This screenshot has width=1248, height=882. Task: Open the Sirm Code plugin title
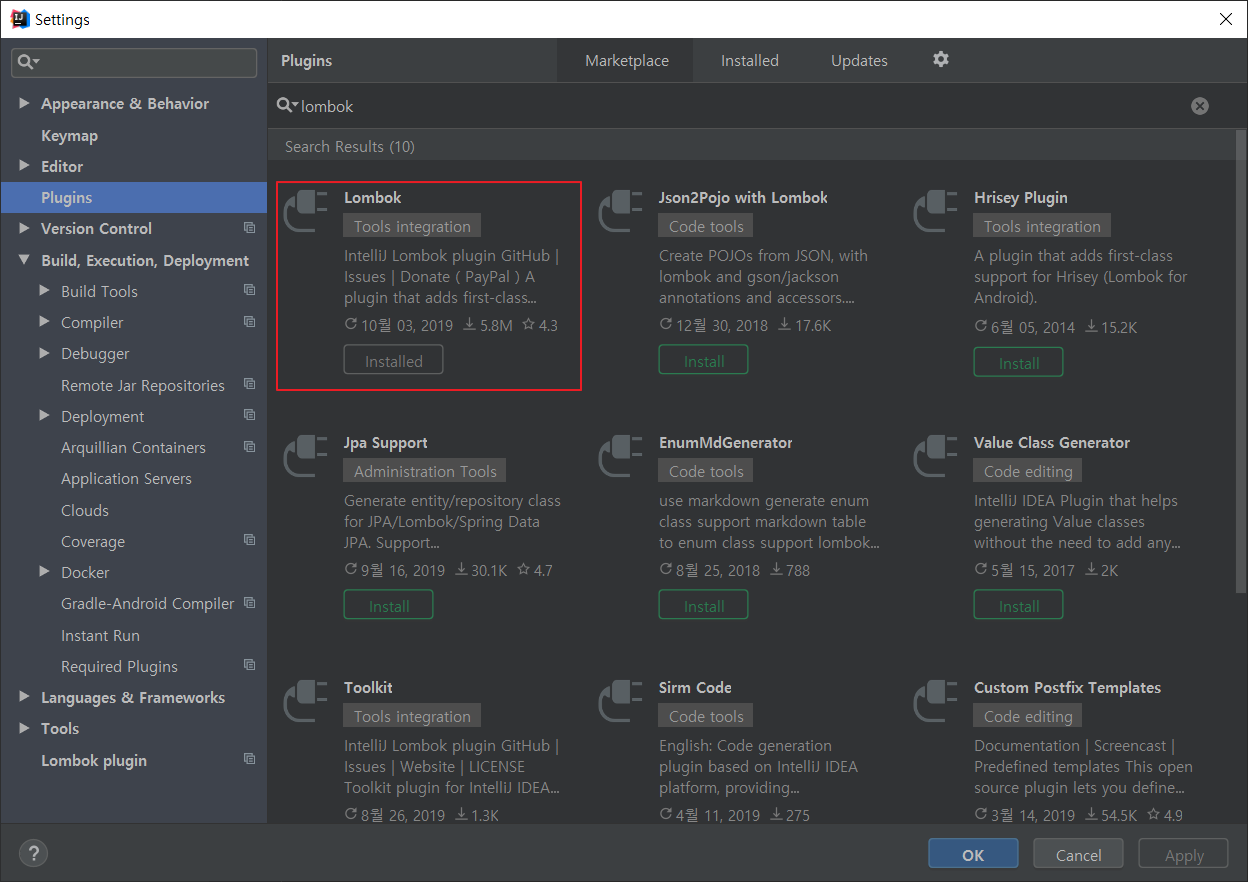[695, 687]
